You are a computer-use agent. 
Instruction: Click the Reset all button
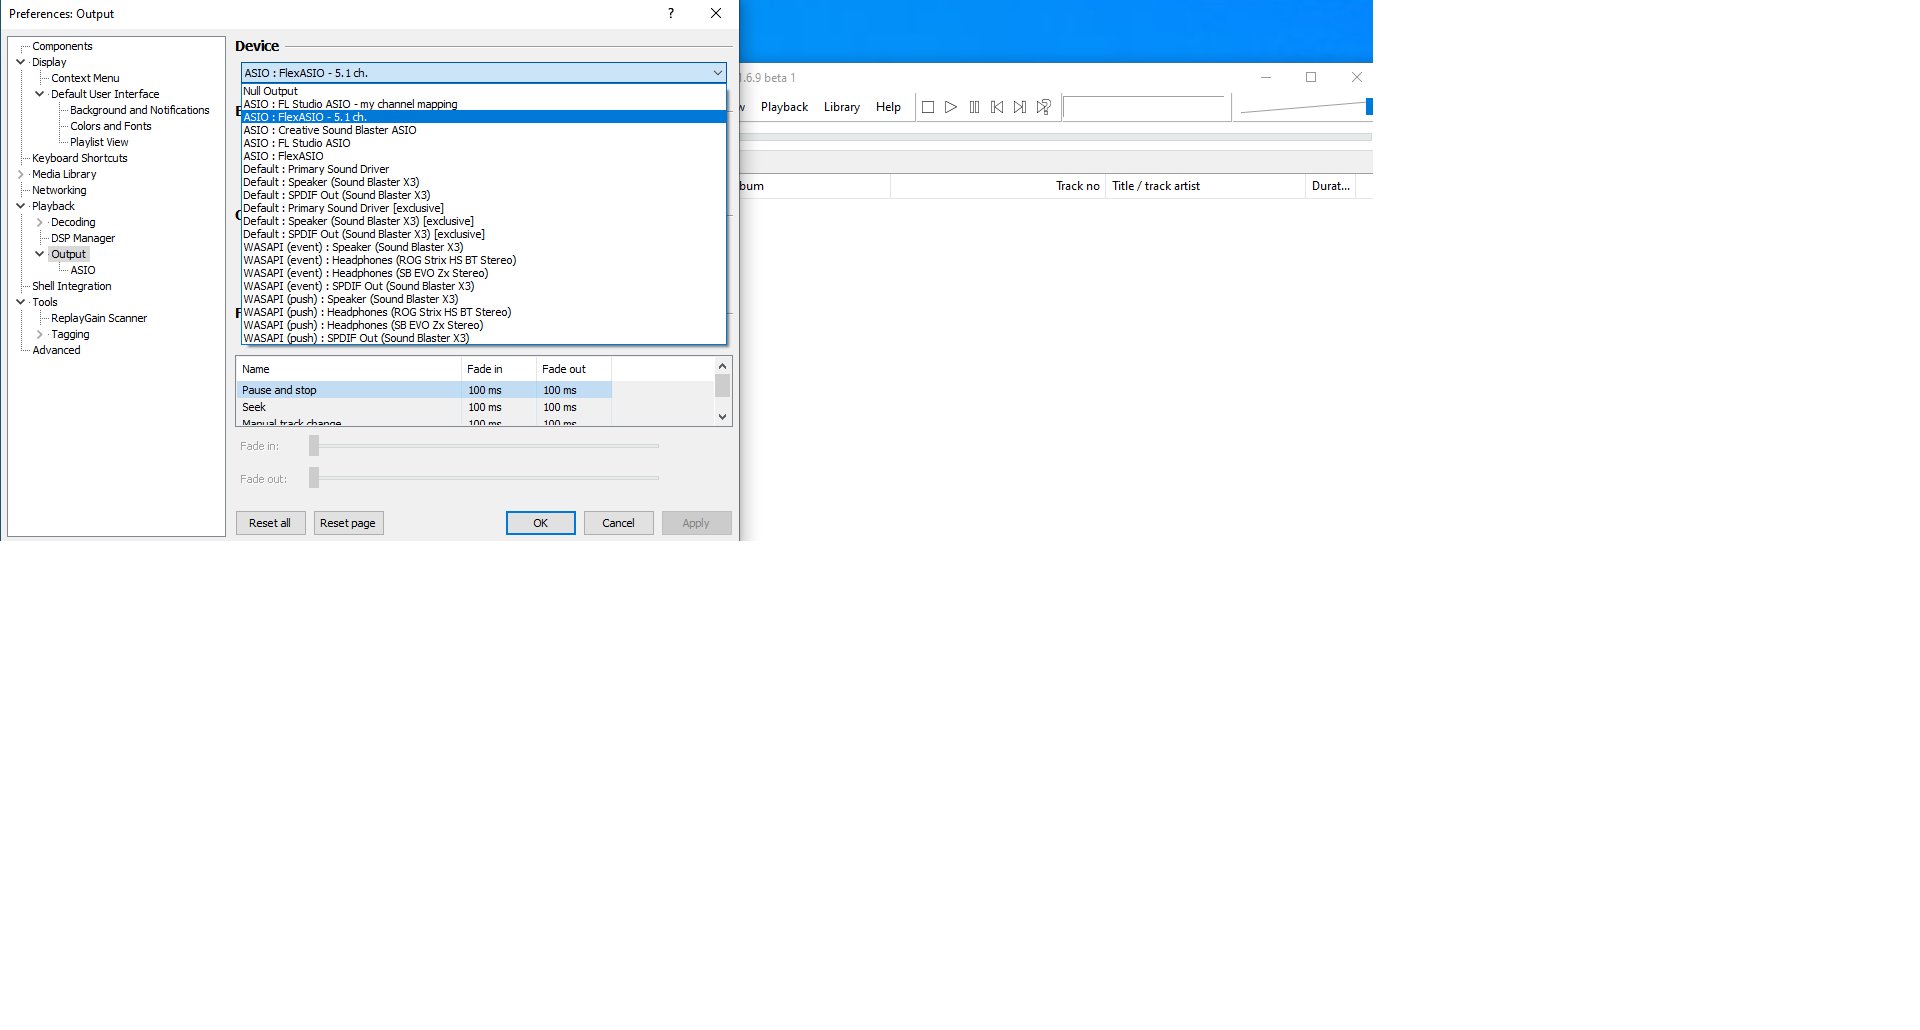(270, 522)
